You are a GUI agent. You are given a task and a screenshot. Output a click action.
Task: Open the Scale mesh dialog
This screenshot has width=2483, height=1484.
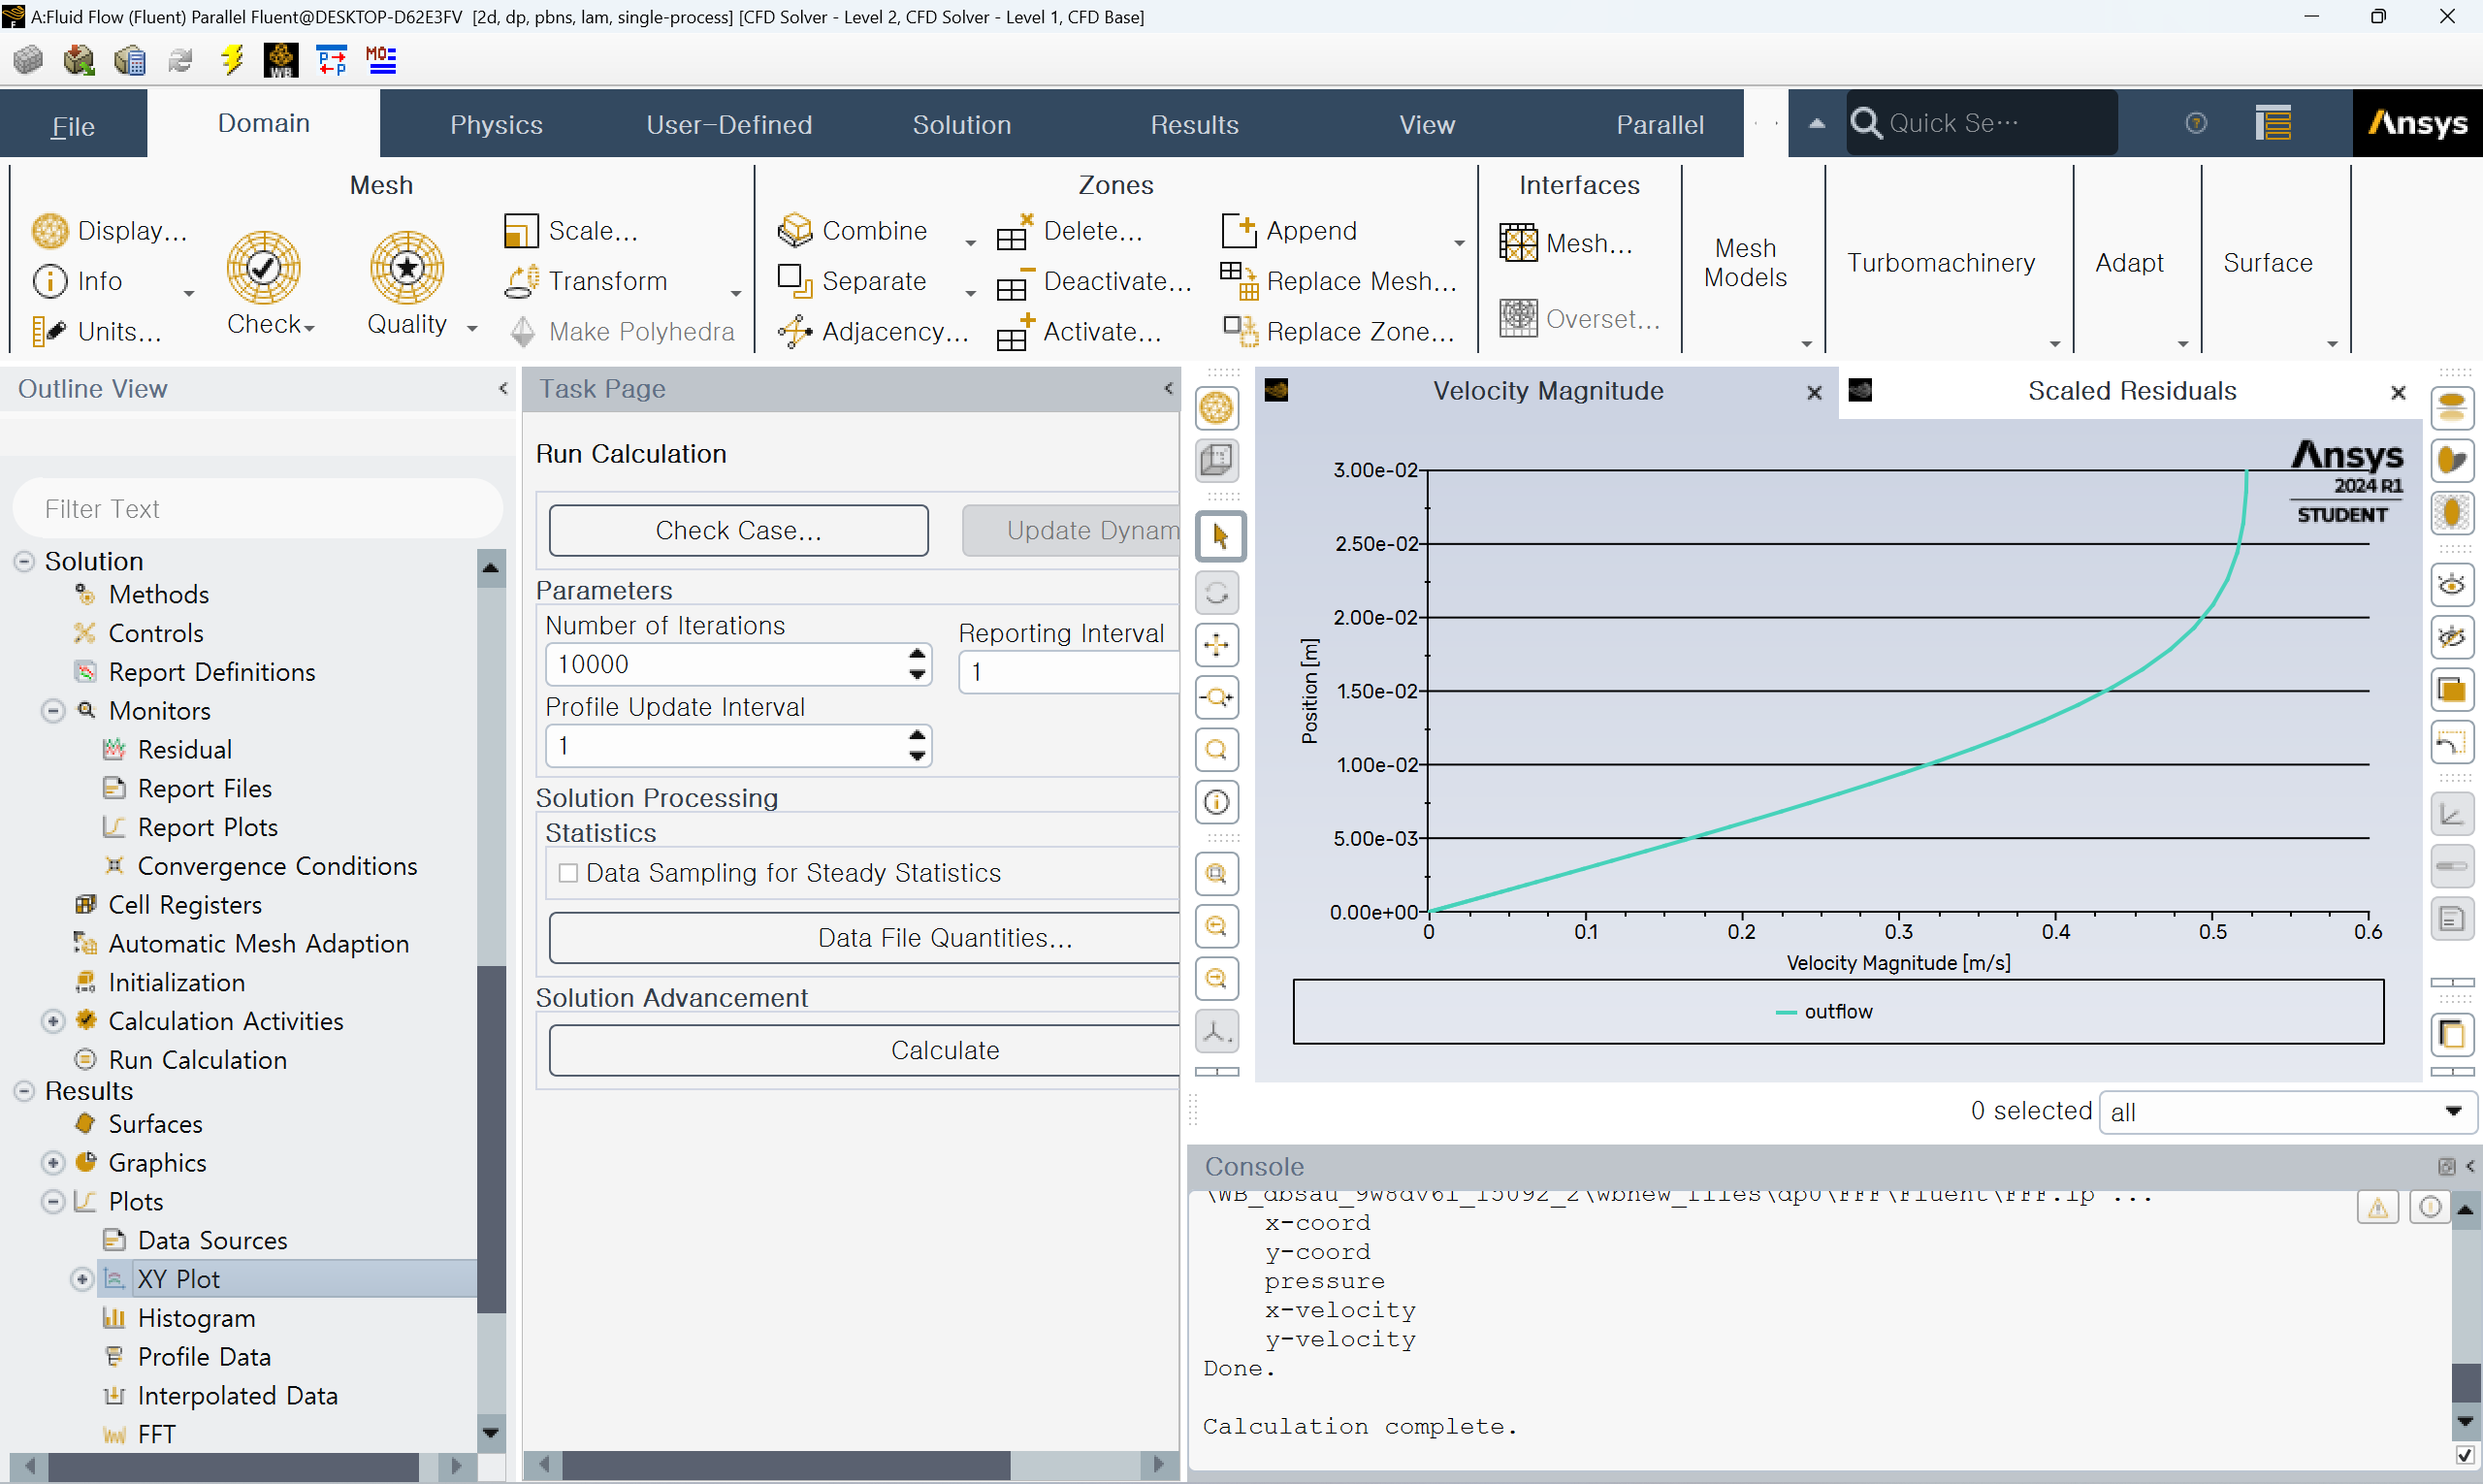coord(572,231)
